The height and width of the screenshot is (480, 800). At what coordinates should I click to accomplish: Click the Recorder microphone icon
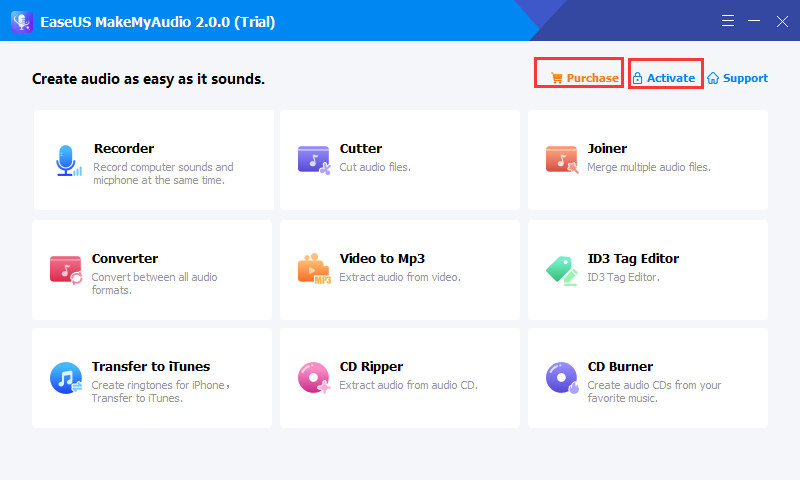coord(68,161)
